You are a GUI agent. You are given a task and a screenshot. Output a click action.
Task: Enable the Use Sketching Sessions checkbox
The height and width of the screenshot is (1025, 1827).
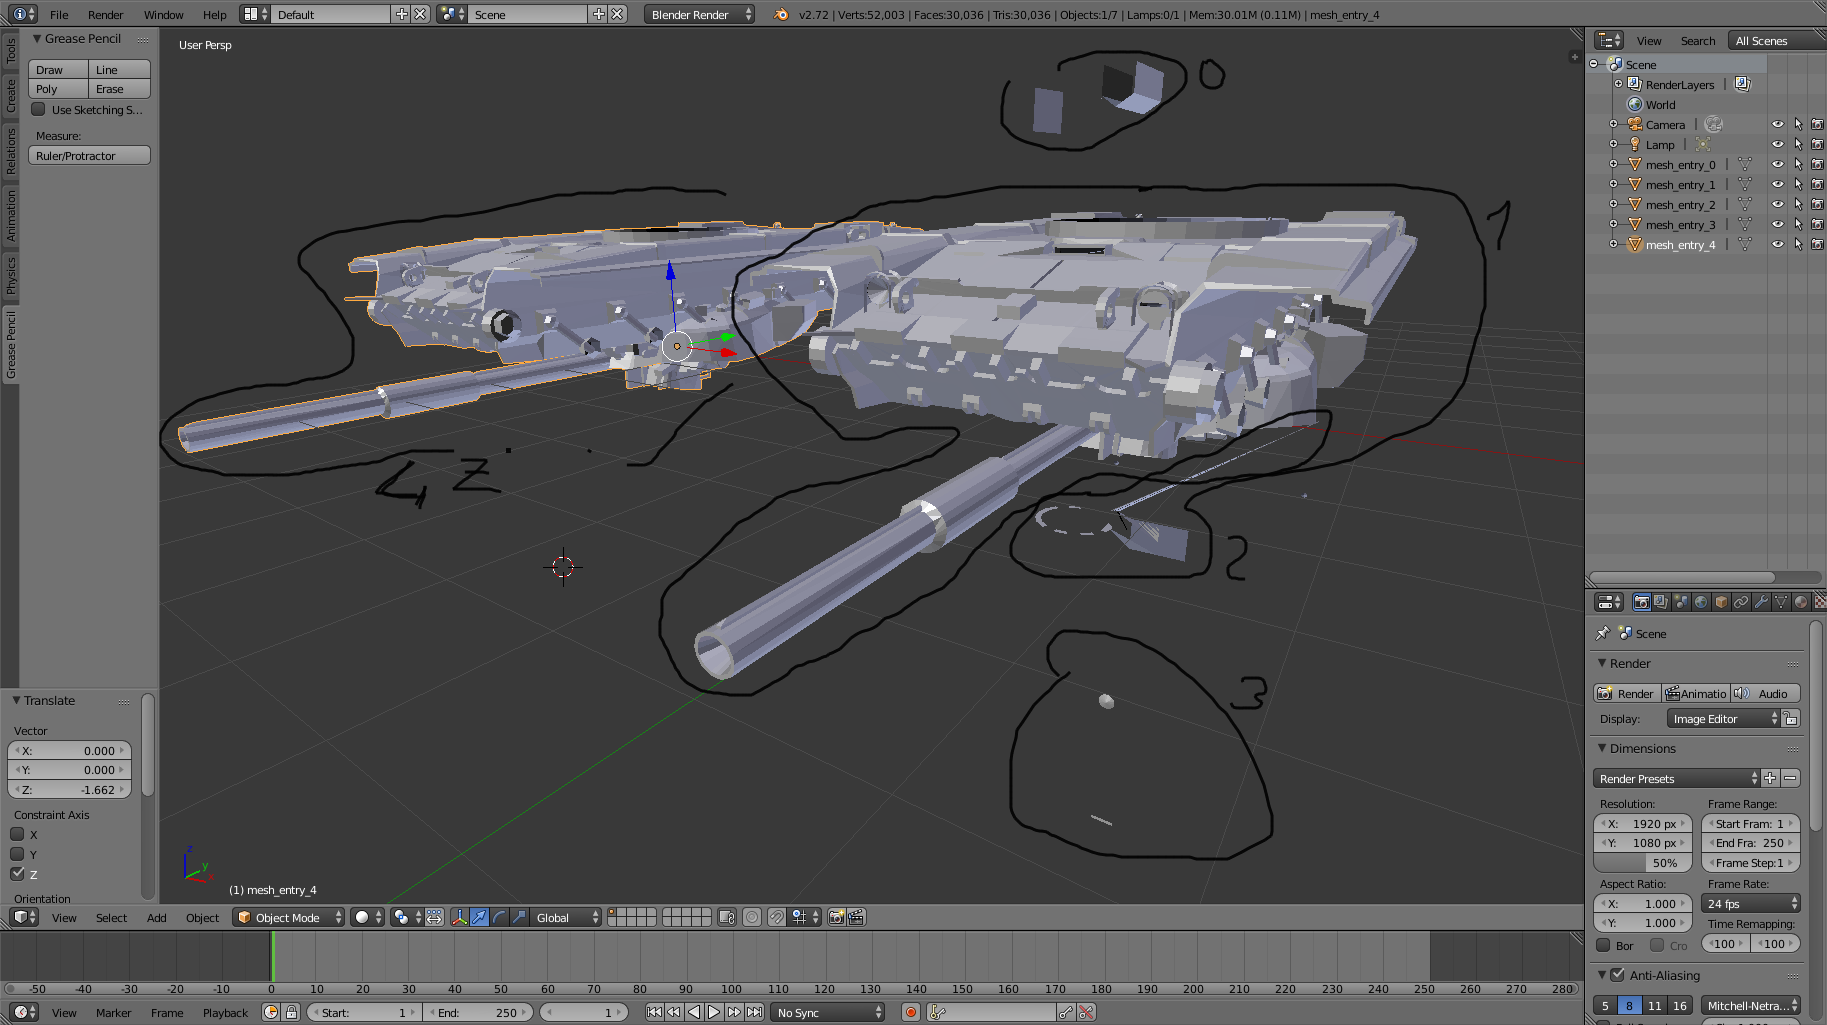coord(38,109)
